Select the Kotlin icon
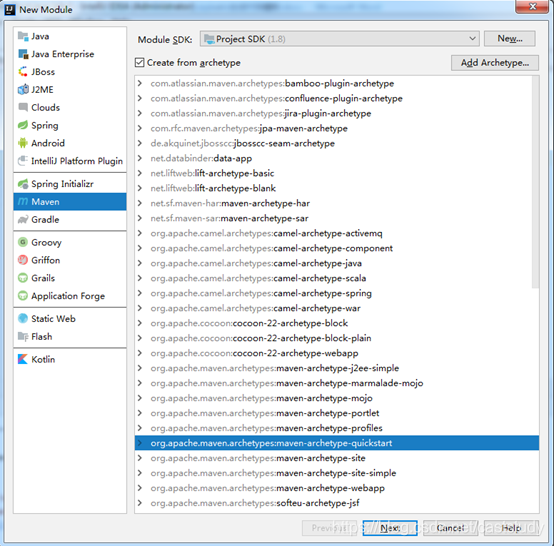The height and width of the screenshot is (546, 554). pos(23,359)
